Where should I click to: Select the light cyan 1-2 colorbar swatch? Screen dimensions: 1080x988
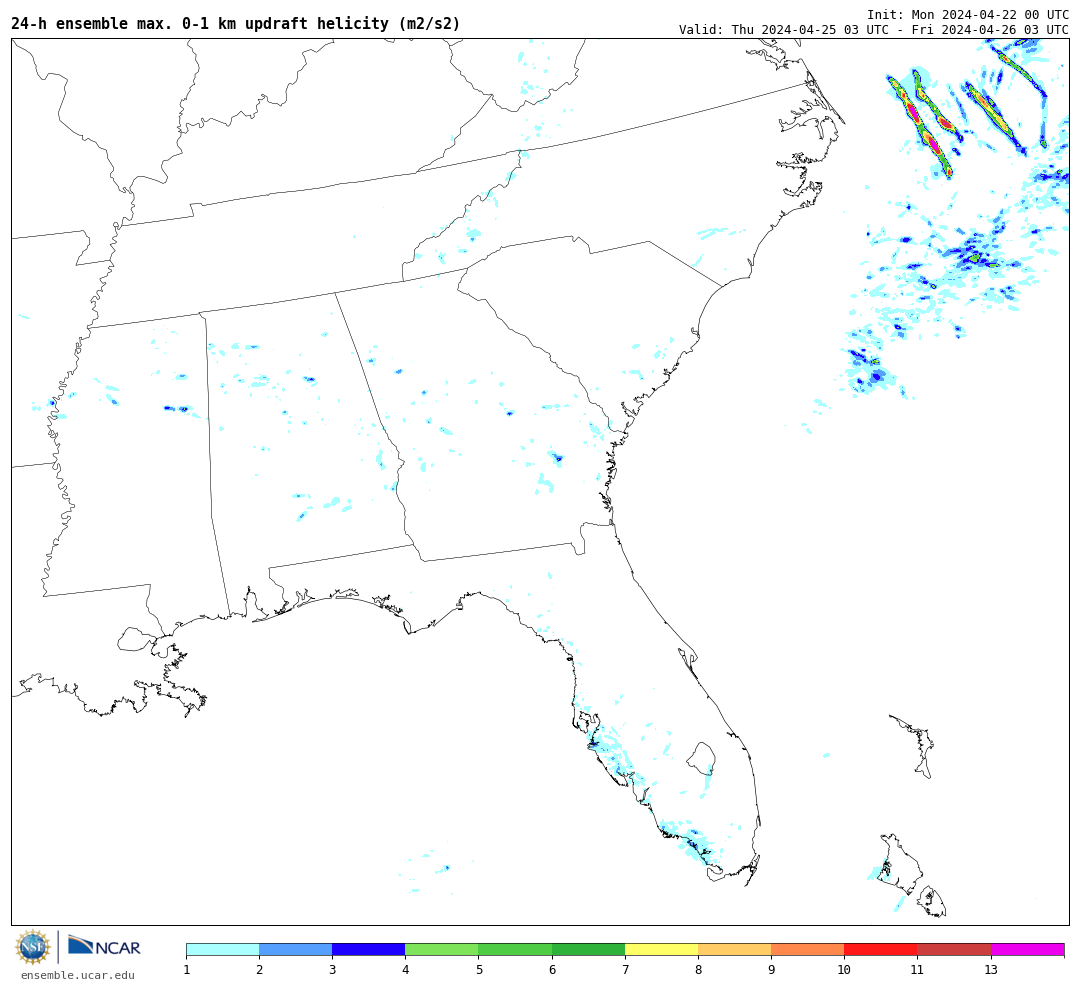click(223, 950)
